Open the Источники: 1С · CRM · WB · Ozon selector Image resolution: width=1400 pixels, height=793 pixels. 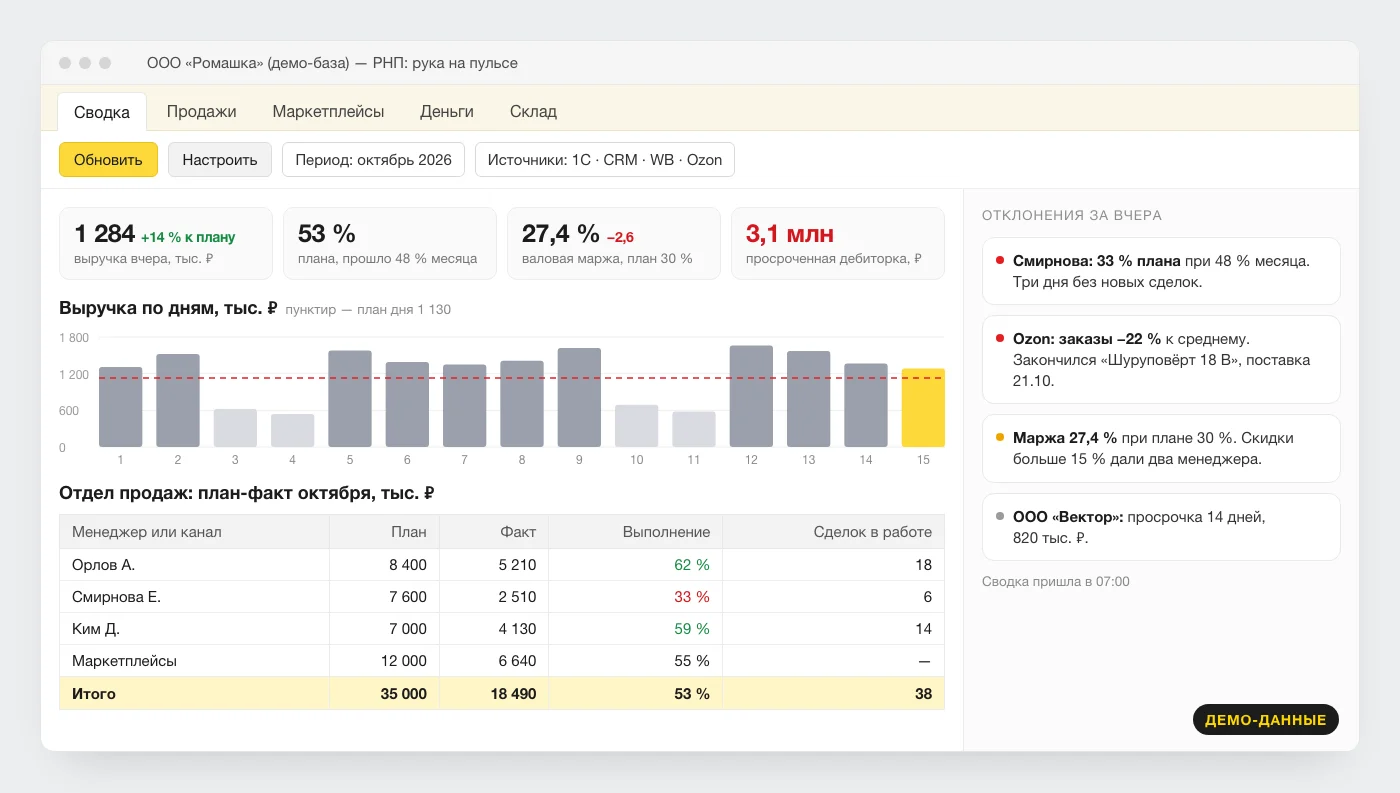(605, 159)
